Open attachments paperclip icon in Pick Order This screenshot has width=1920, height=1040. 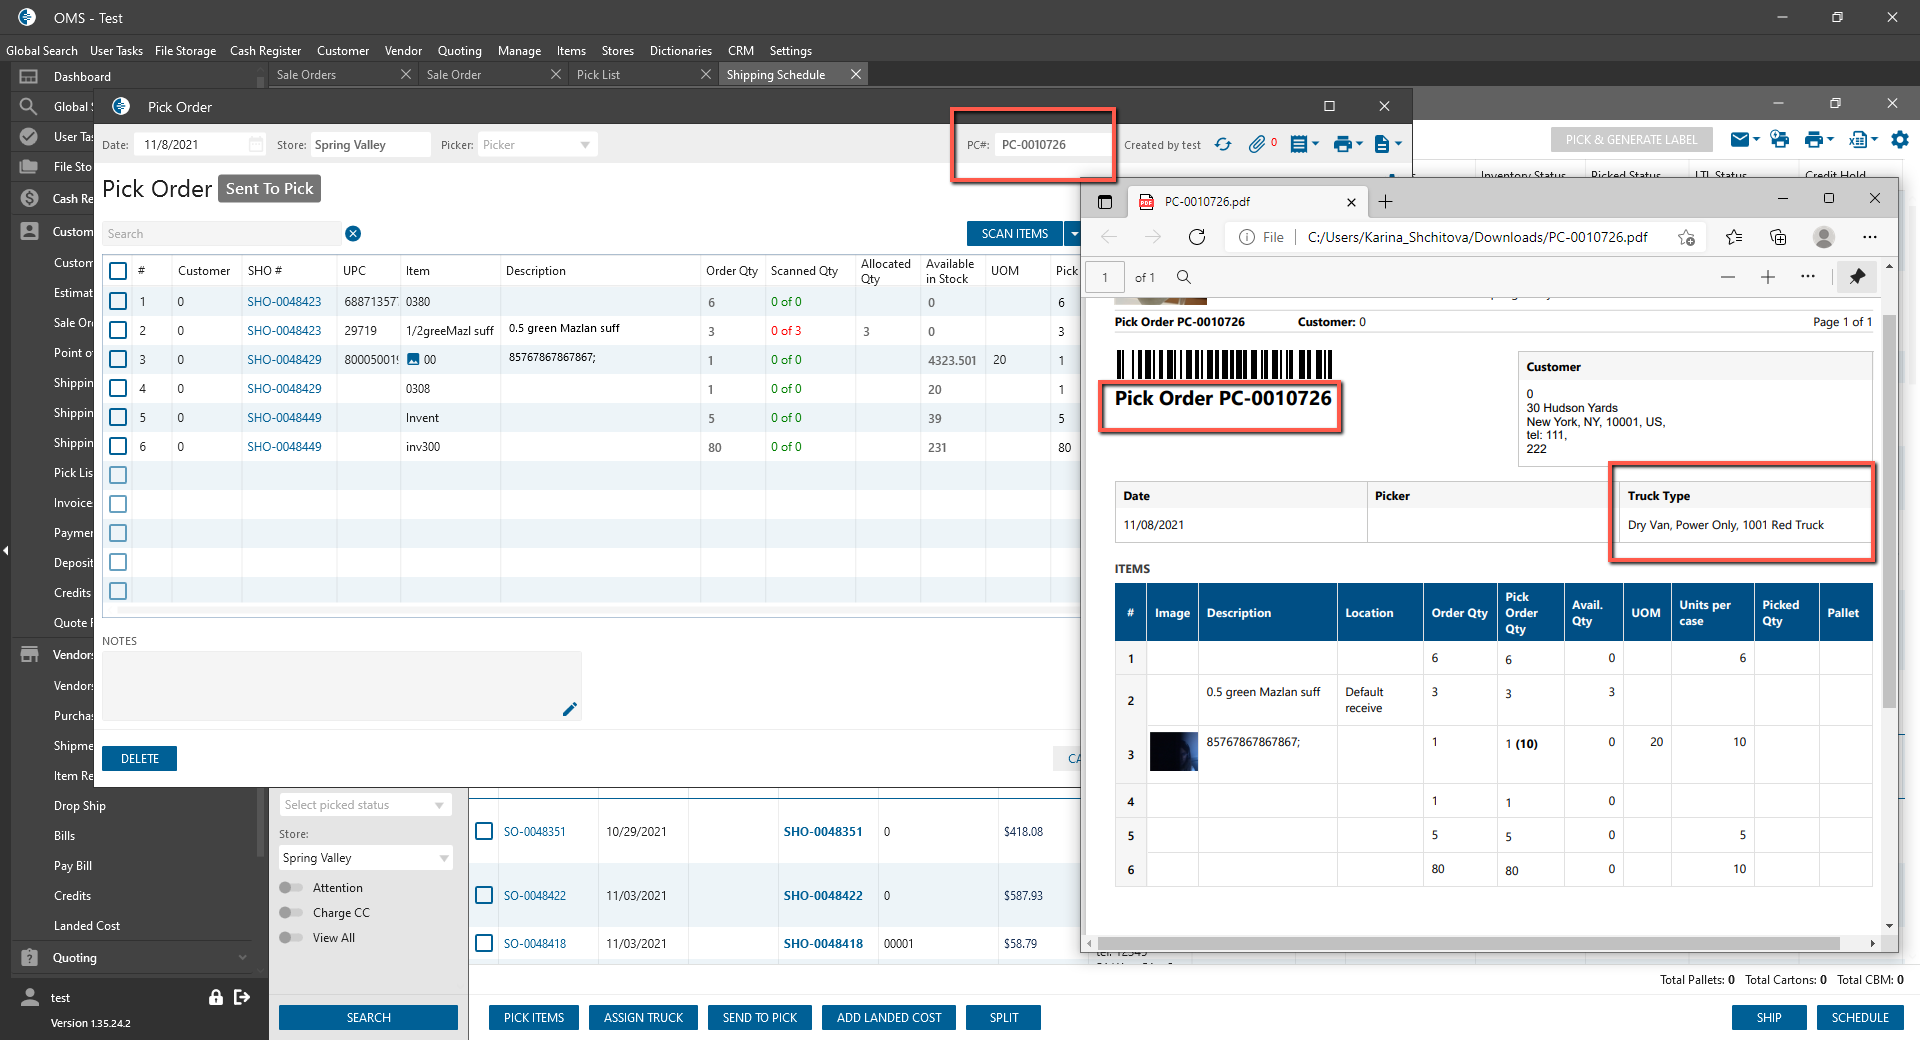pyautogui.click(x=1257, y=145)
